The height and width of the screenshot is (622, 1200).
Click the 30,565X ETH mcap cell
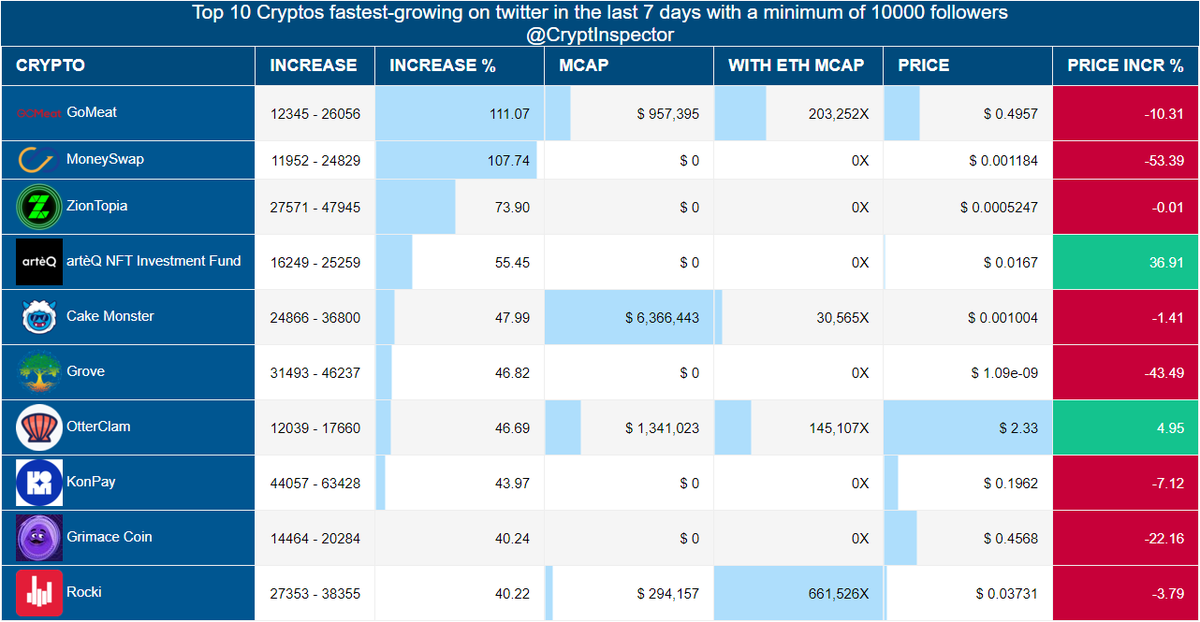point(799,317)
